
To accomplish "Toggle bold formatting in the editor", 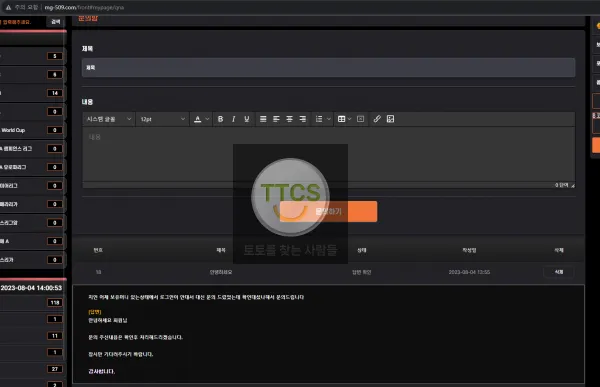I will (x=220, y=119).
